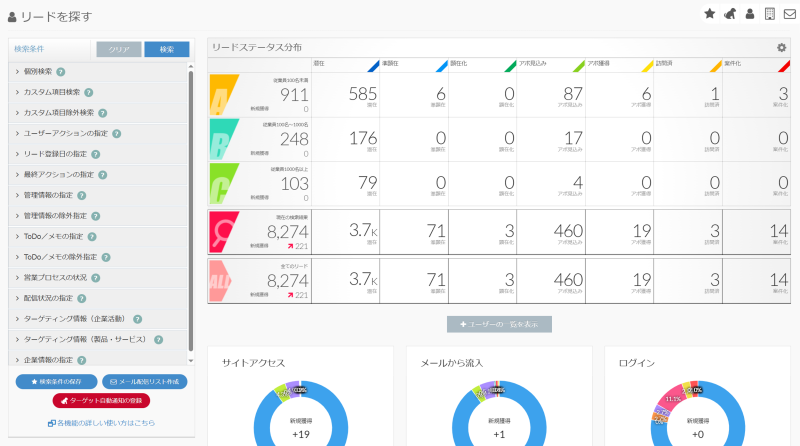Click the クリア clear button

(119, 49)
